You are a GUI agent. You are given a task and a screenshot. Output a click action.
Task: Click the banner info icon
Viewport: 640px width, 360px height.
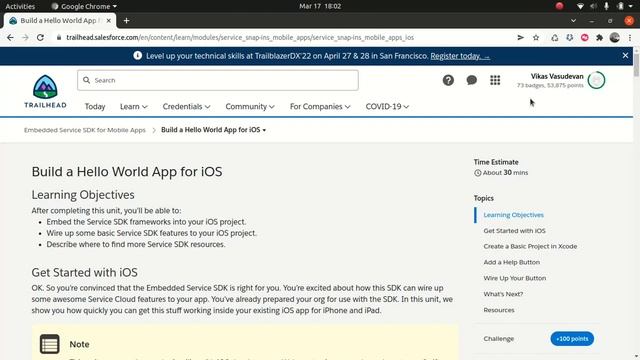138,56
